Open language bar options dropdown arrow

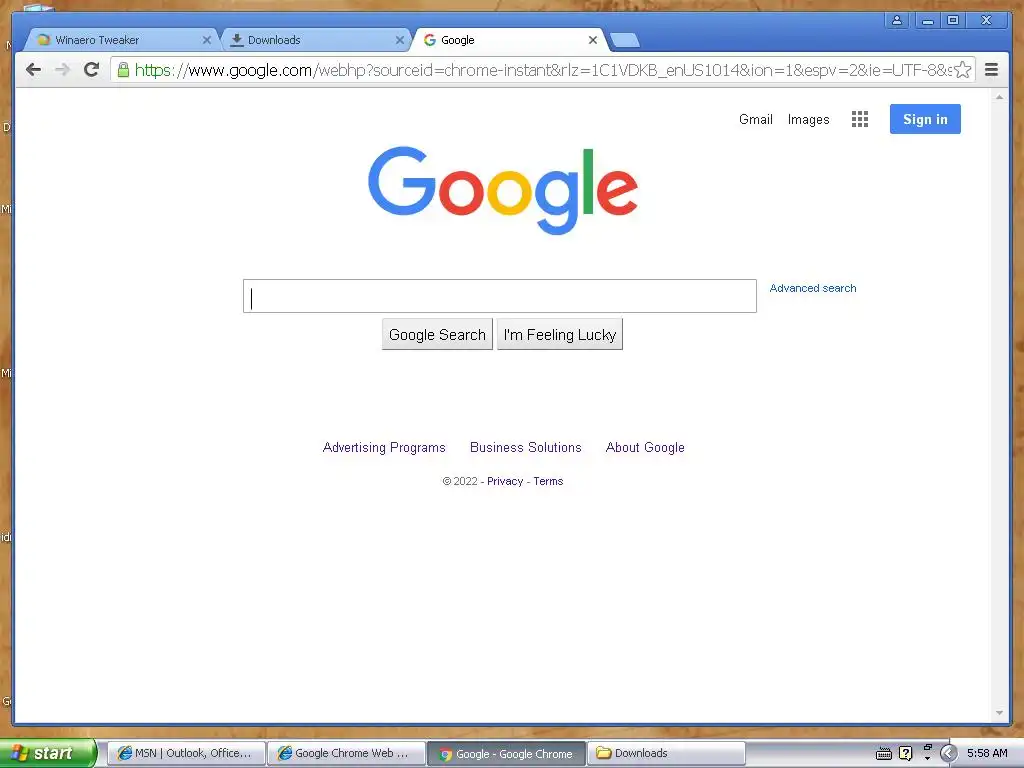pyautogui.click(x=927, y=759)
